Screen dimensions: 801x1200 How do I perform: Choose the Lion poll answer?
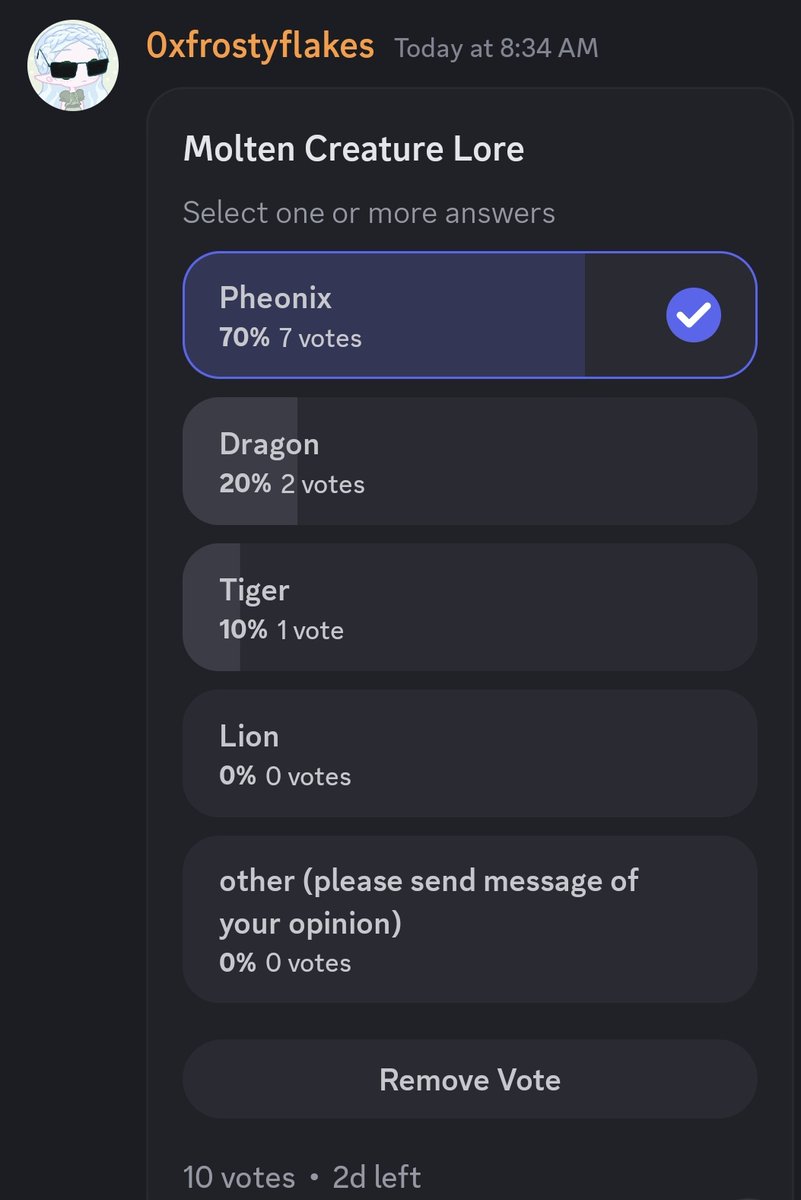pos(469,753)
